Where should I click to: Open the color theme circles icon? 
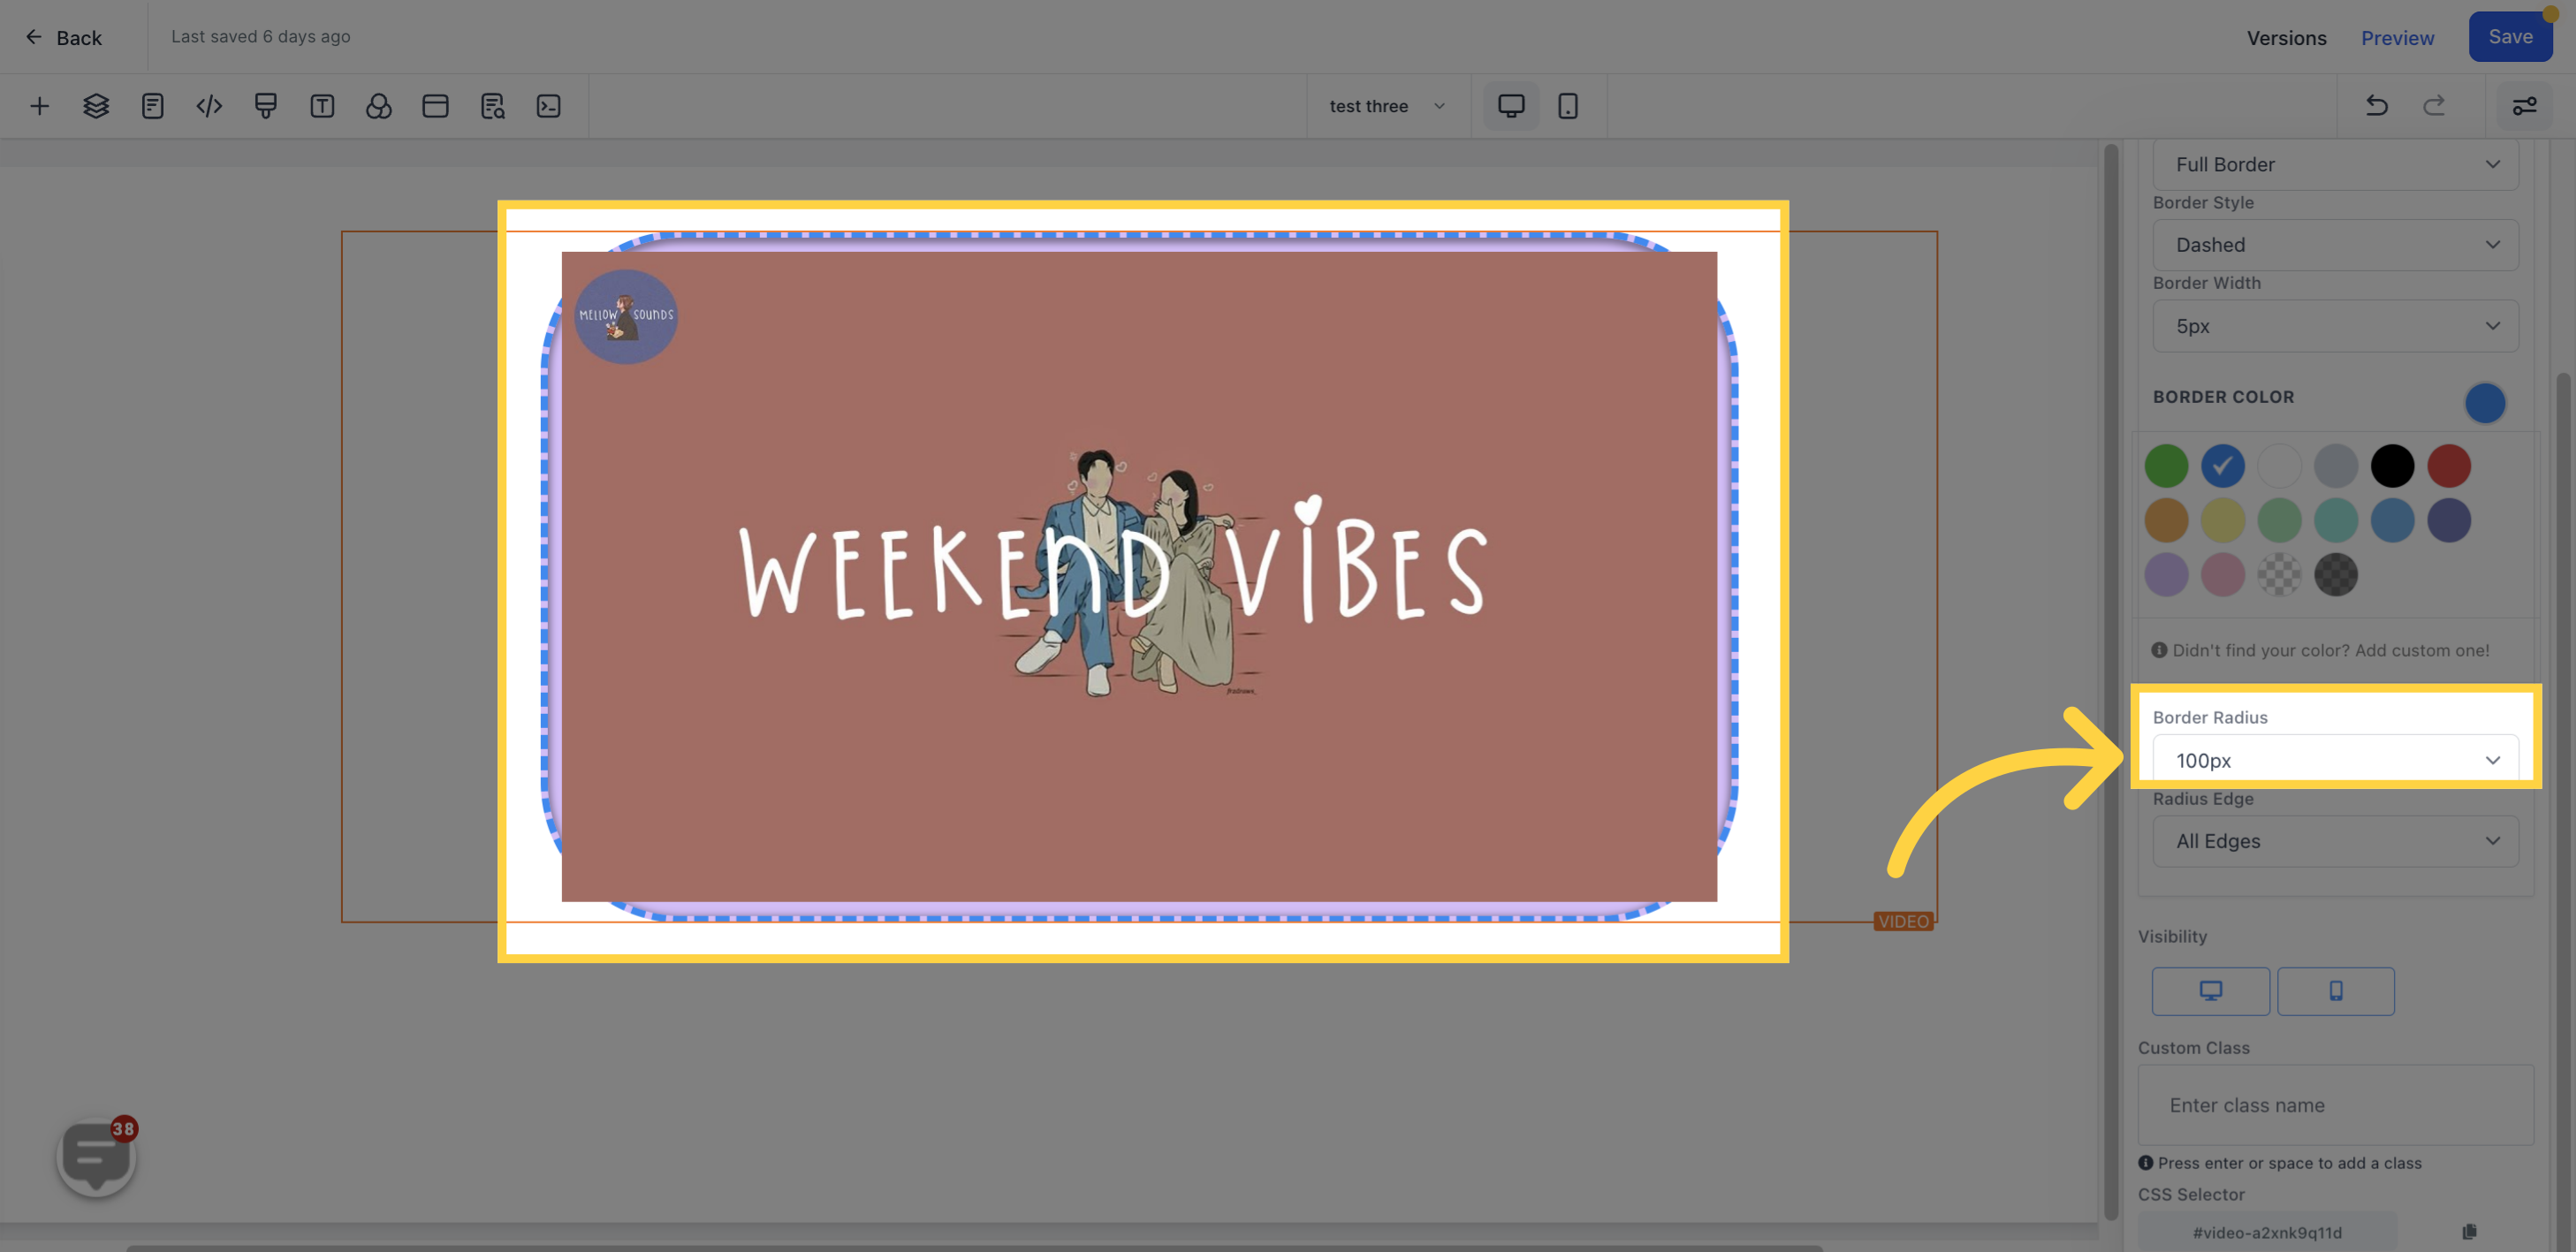coord(379,106)
